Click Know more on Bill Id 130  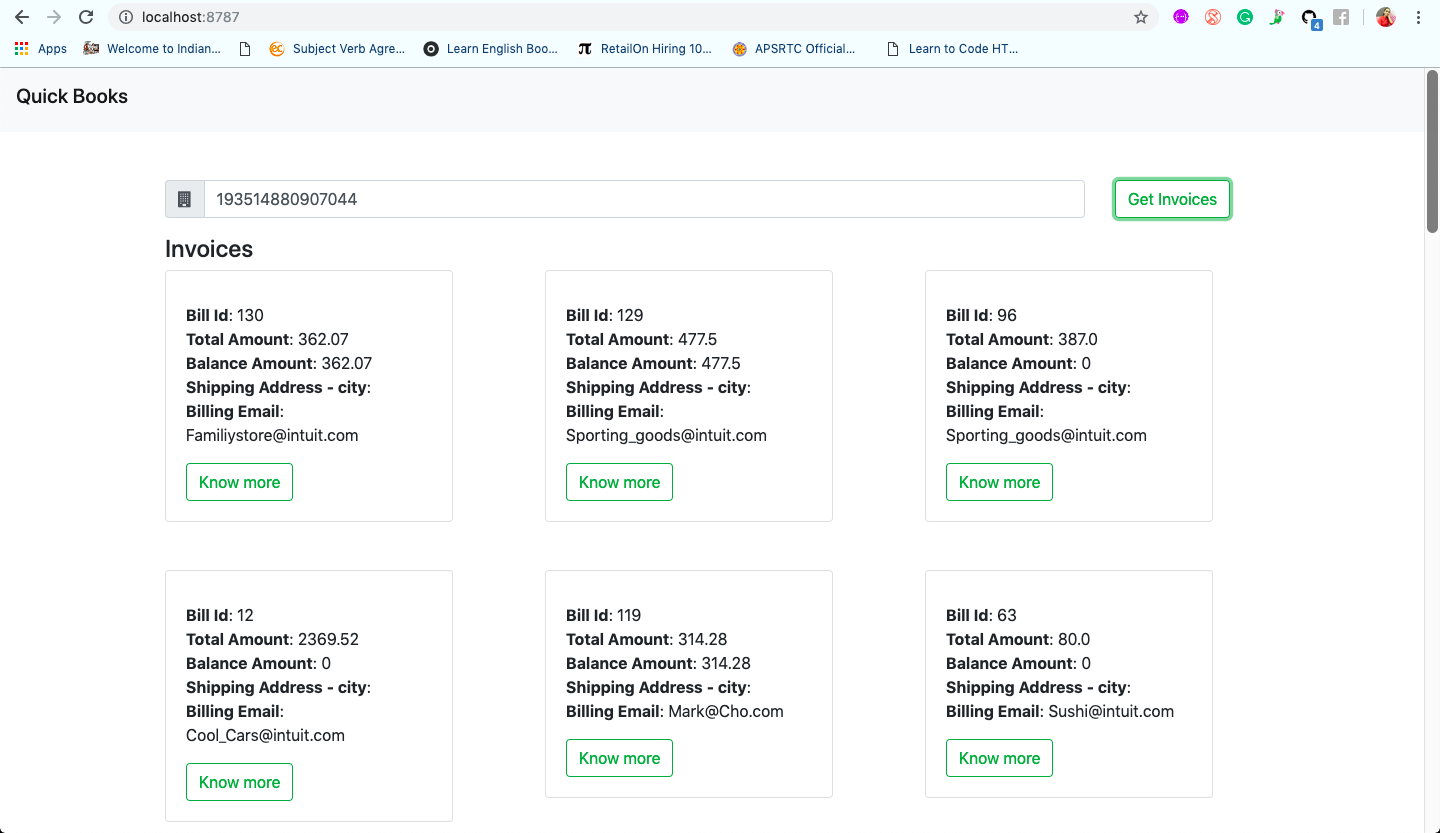point(239,482)
